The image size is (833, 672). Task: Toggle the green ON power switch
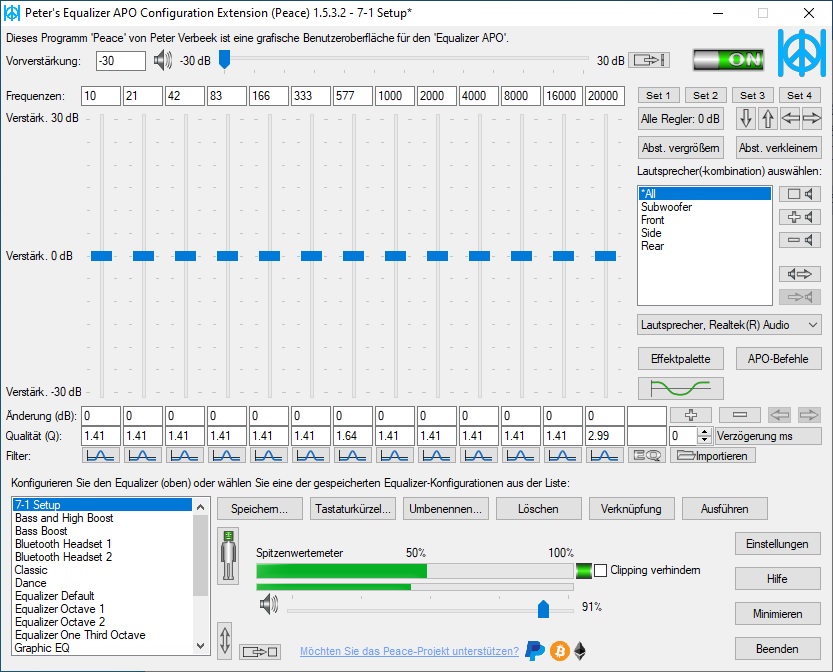point(729,59)
